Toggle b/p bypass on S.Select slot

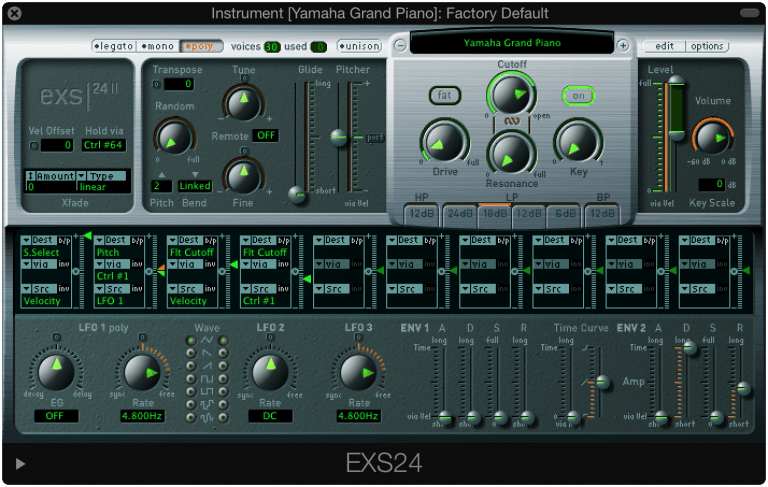[x=64, y=240]
